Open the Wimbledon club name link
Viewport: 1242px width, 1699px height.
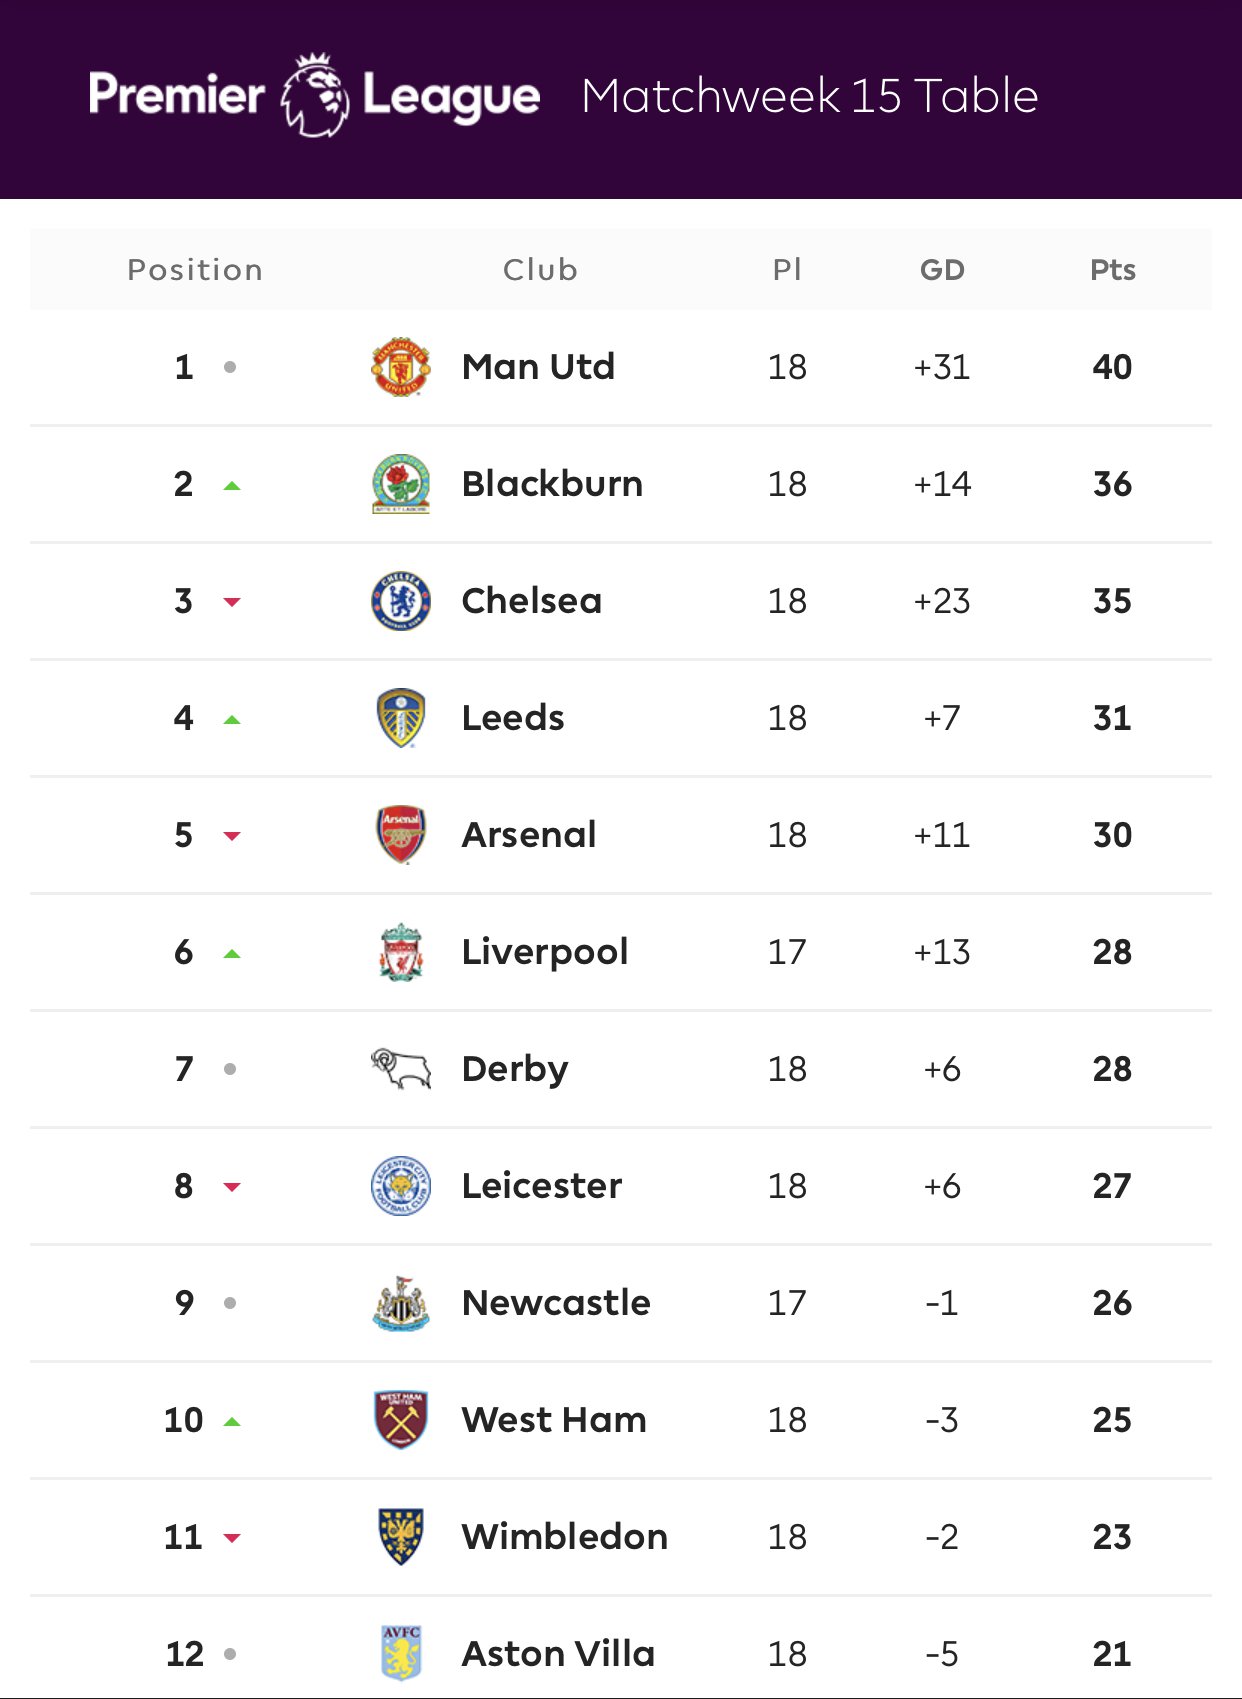565,1537
